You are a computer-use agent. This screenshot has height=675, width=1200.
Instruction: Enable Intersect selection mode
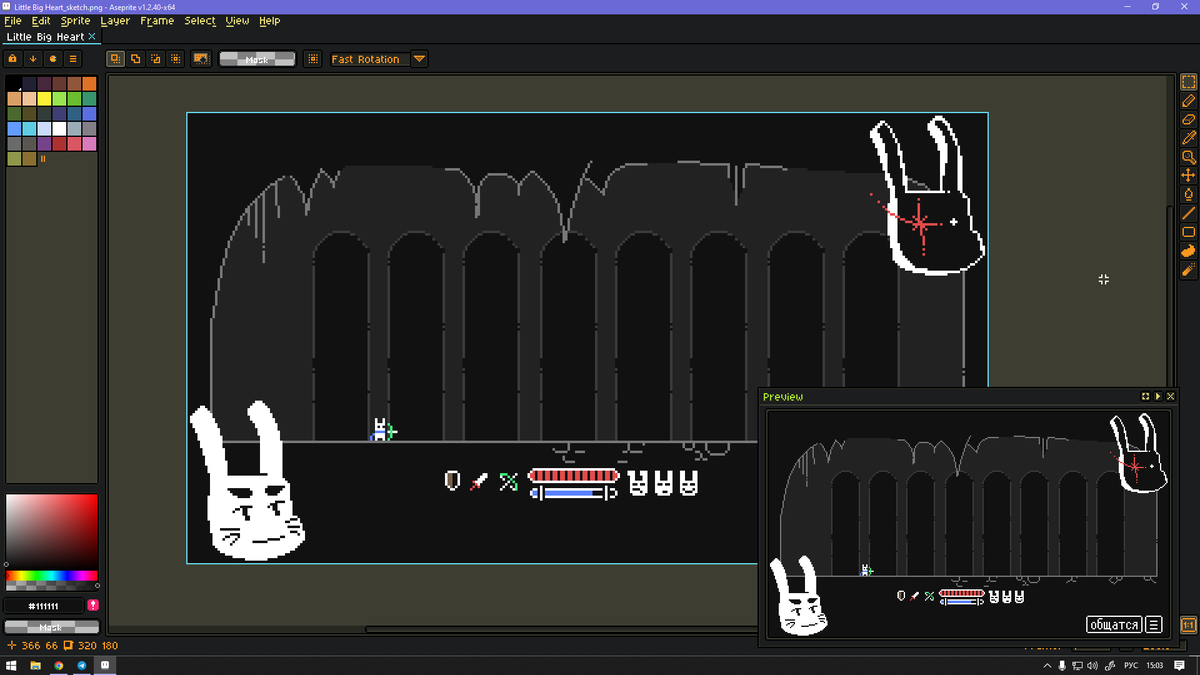click(x=175, y=59)
